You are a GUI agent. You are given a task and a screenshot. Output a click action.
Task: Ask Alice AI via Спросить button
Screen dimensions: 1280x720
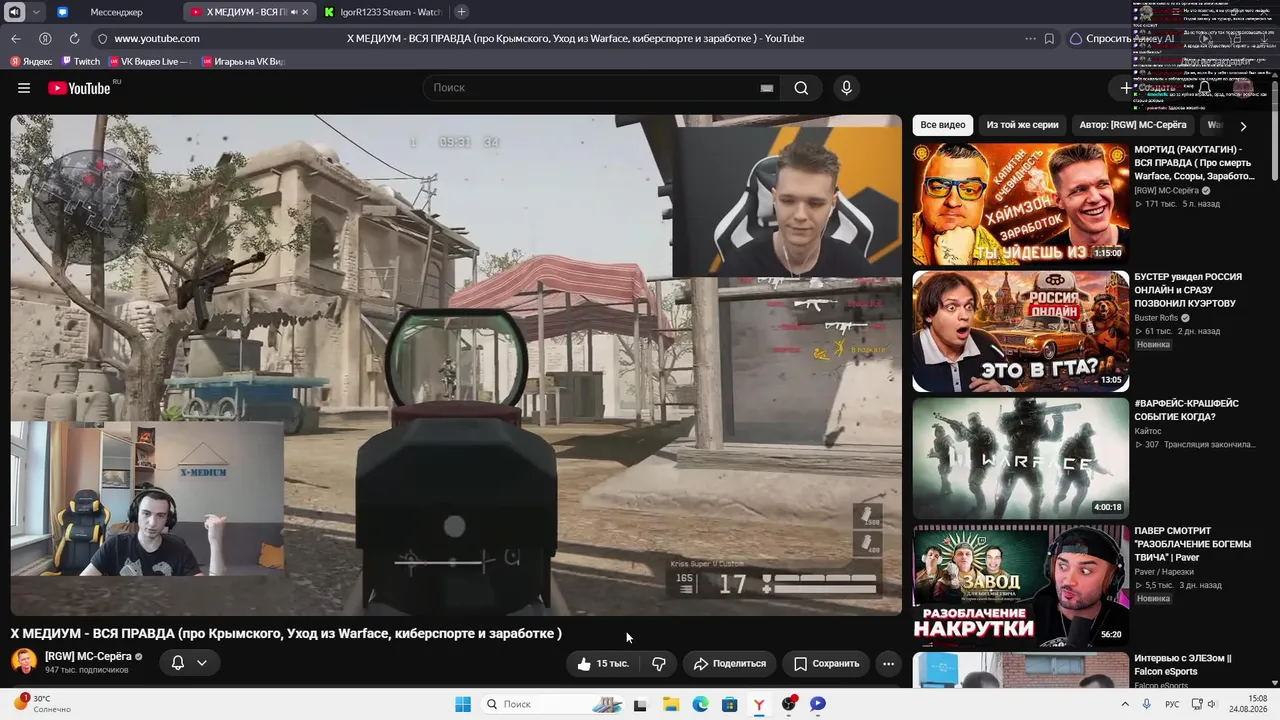[1121, 38]
